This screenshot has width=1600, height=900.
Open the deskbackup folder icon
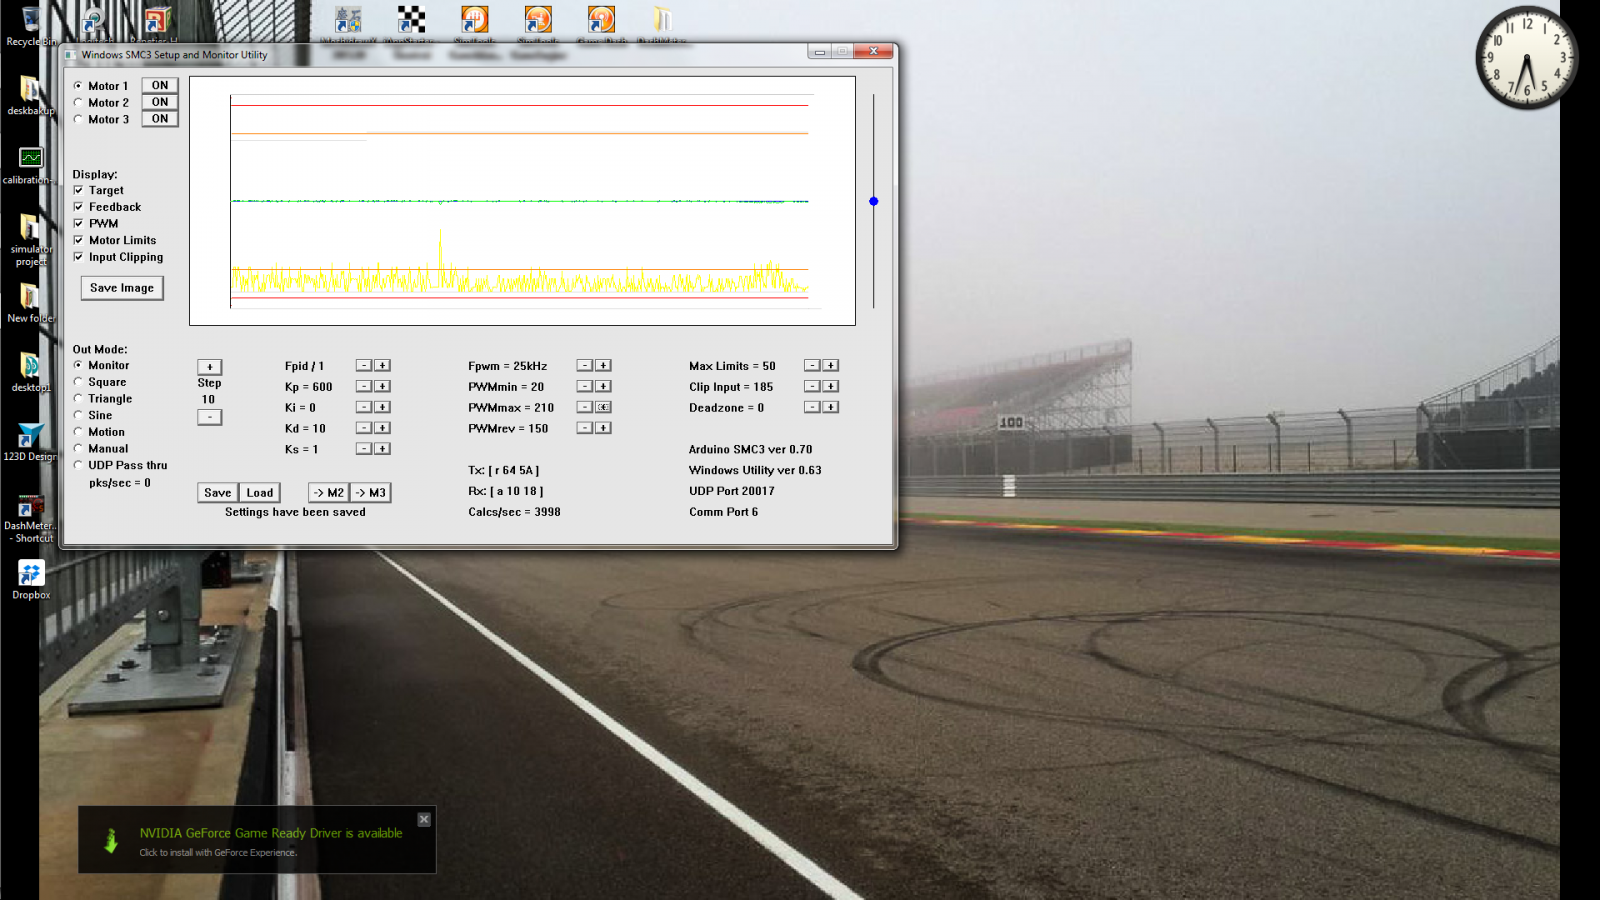[30, 95]
